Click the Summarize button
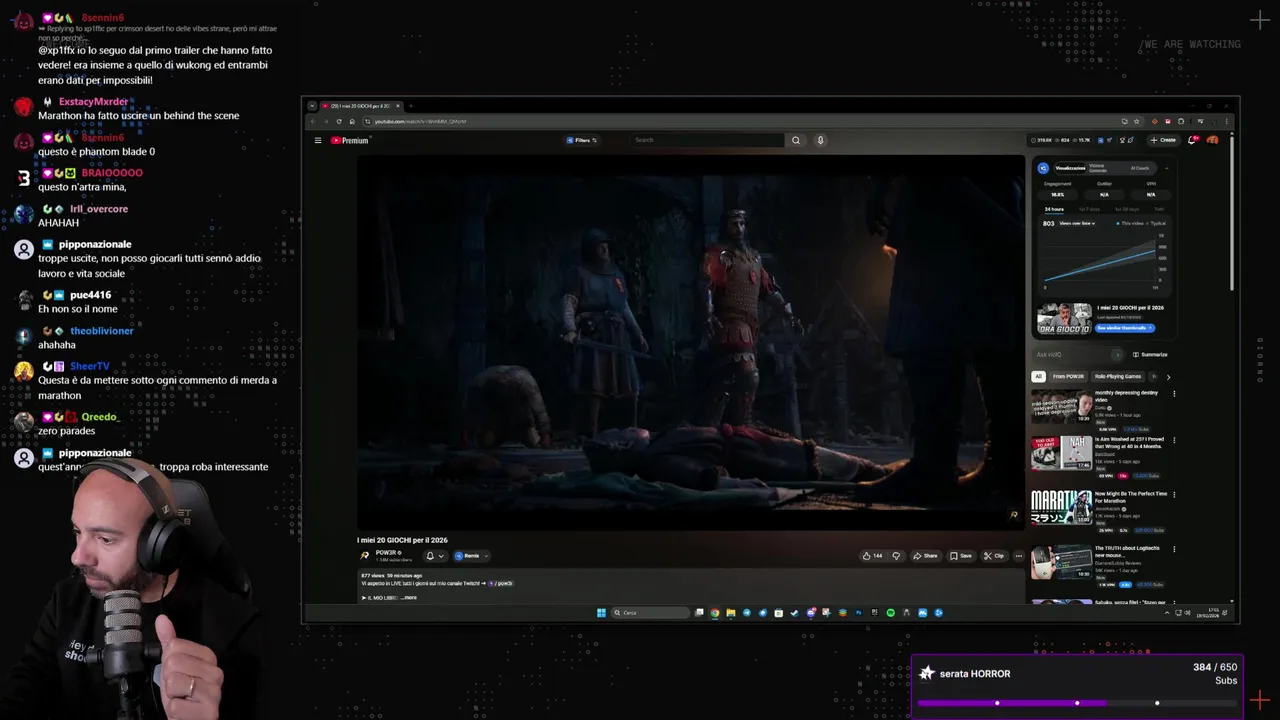 click(1150, 354)
